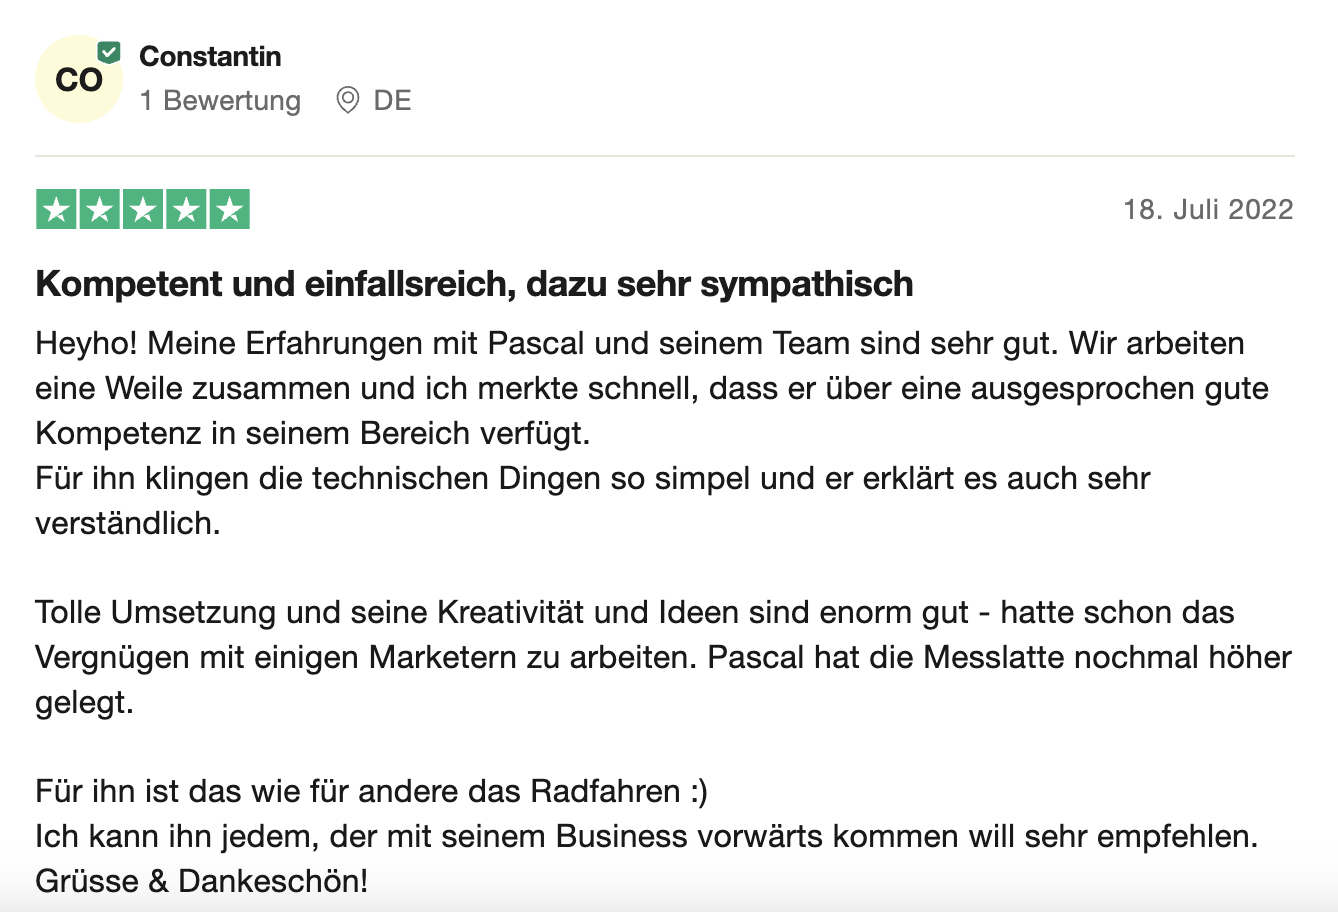The width and height of the screenshot is (1338, 912).
Task: Click the DE country label
Action: (x=392, y=100)
